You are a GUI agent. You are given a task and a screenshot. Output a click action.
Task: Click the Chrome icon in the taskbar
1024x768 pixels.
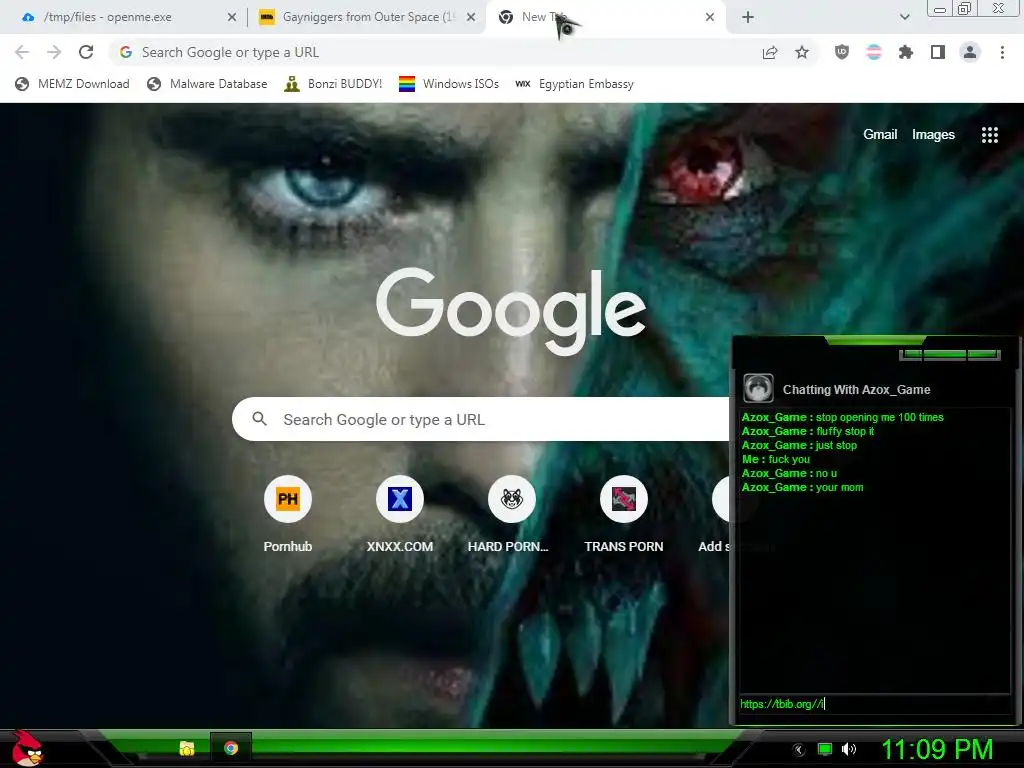pyautogui.click(x=231, y=748)
